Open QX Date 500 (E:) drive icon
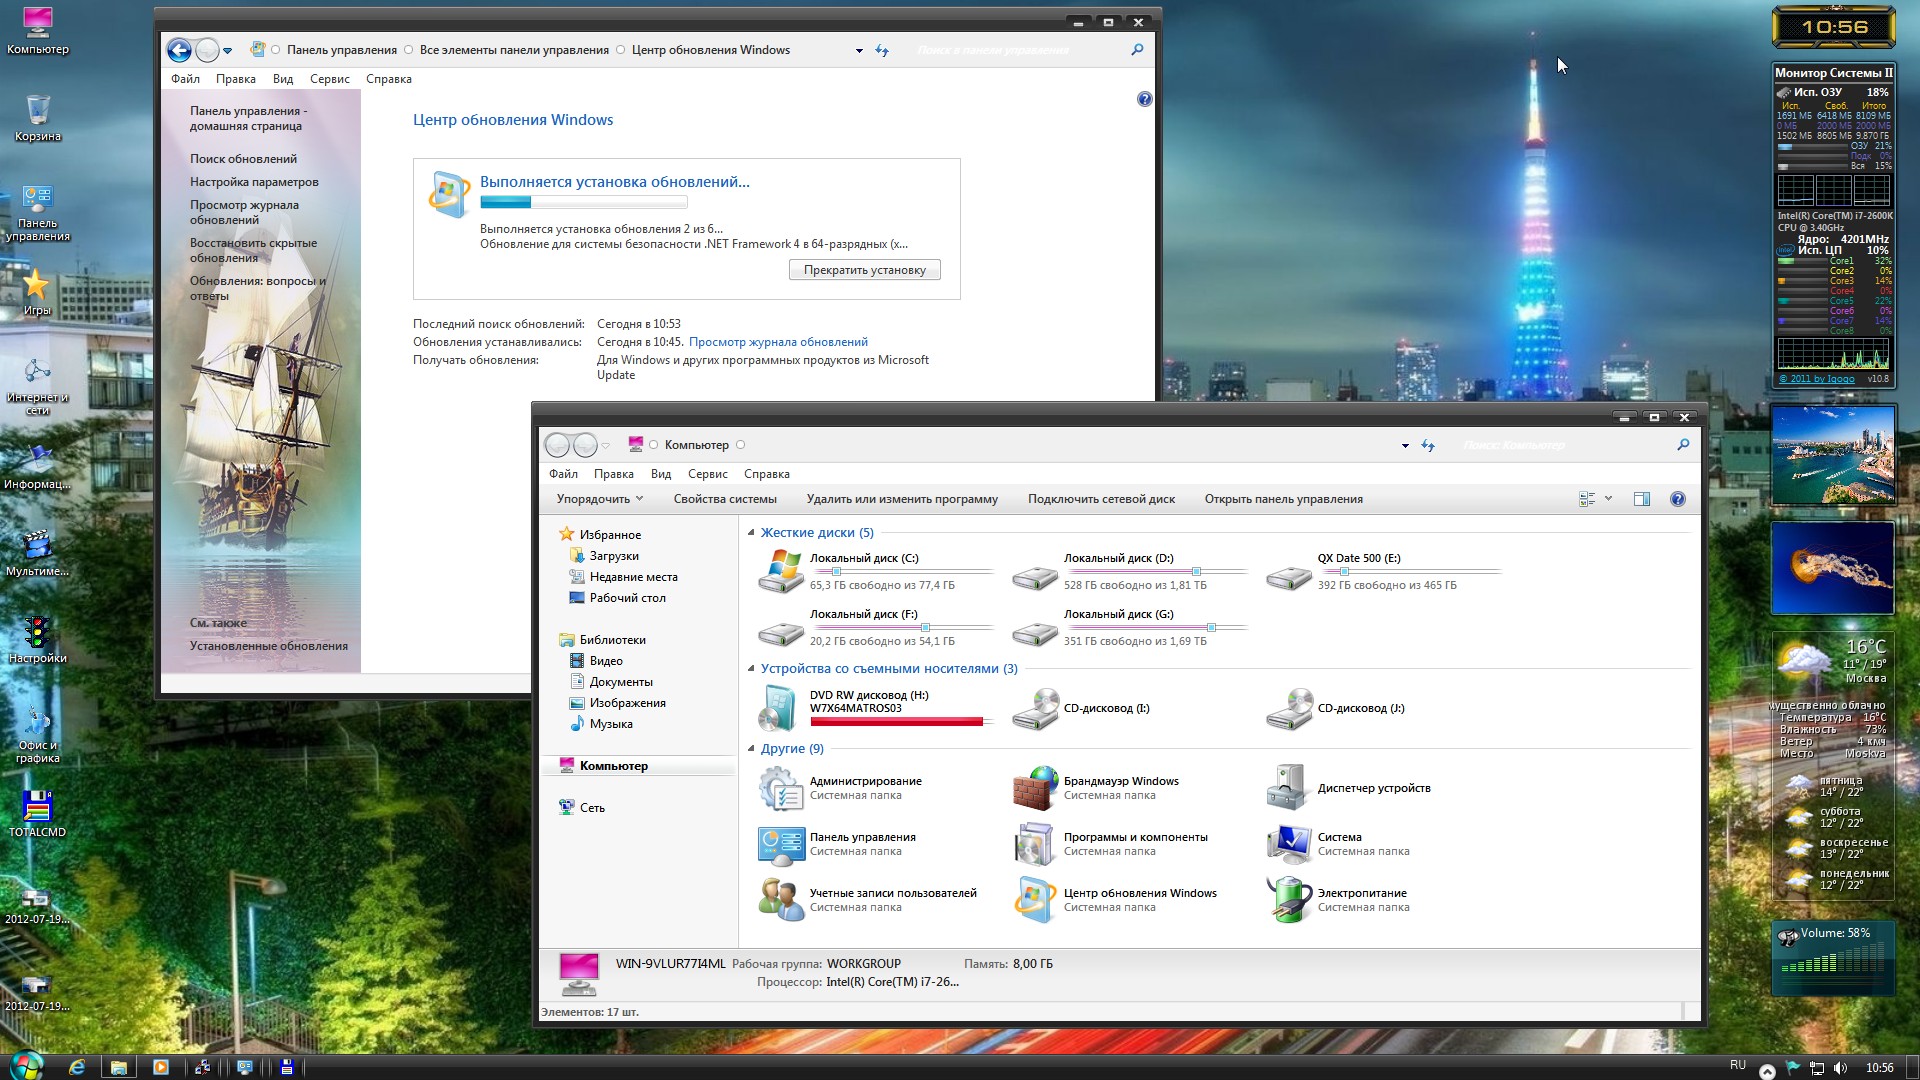 [1288, 576]
